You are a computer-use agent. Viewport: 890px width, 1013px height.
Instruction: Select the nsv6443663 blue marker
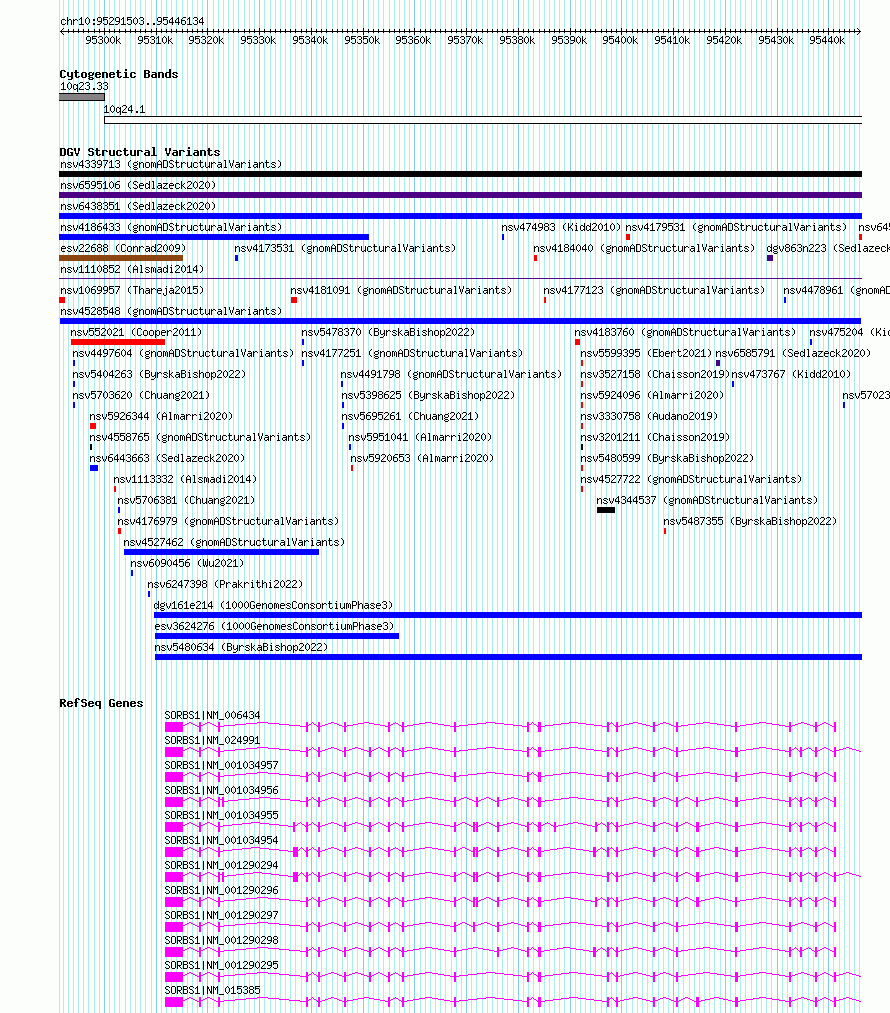tap(94, 468)
